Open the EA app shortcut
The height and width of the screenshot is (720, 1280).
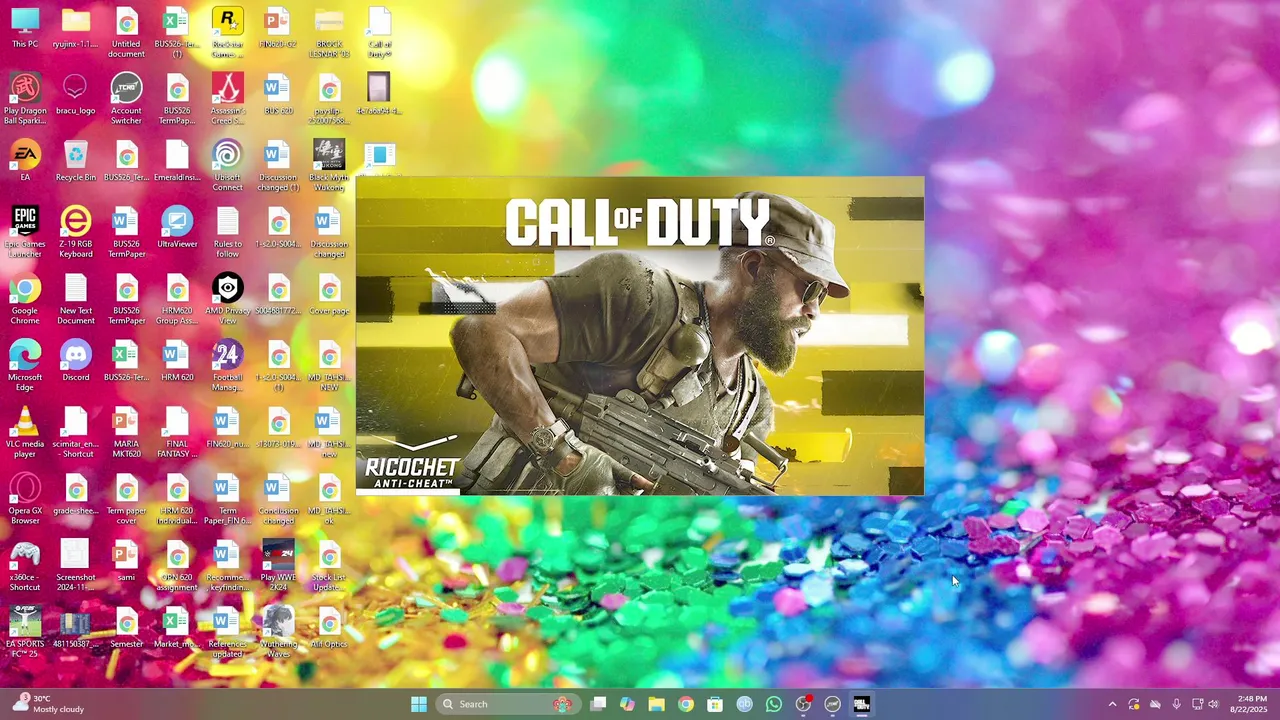pyautogui.click(x=25, y=162)
